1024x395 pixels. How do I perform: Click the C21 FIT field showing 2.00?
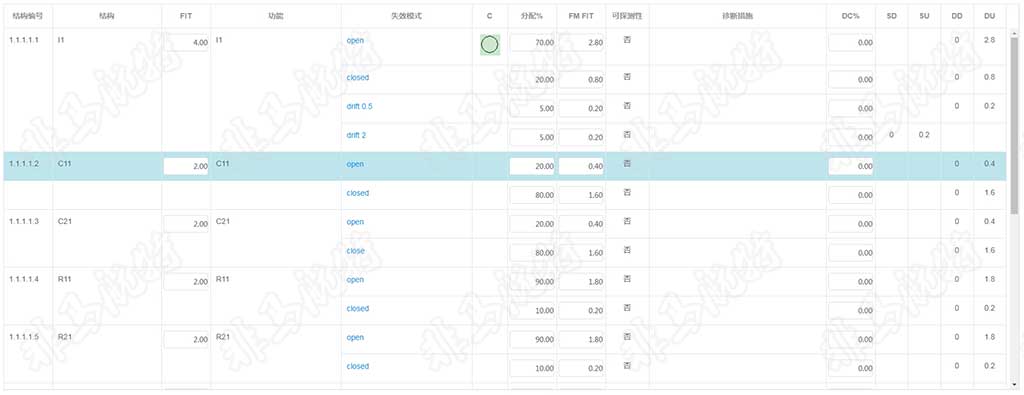186,224
